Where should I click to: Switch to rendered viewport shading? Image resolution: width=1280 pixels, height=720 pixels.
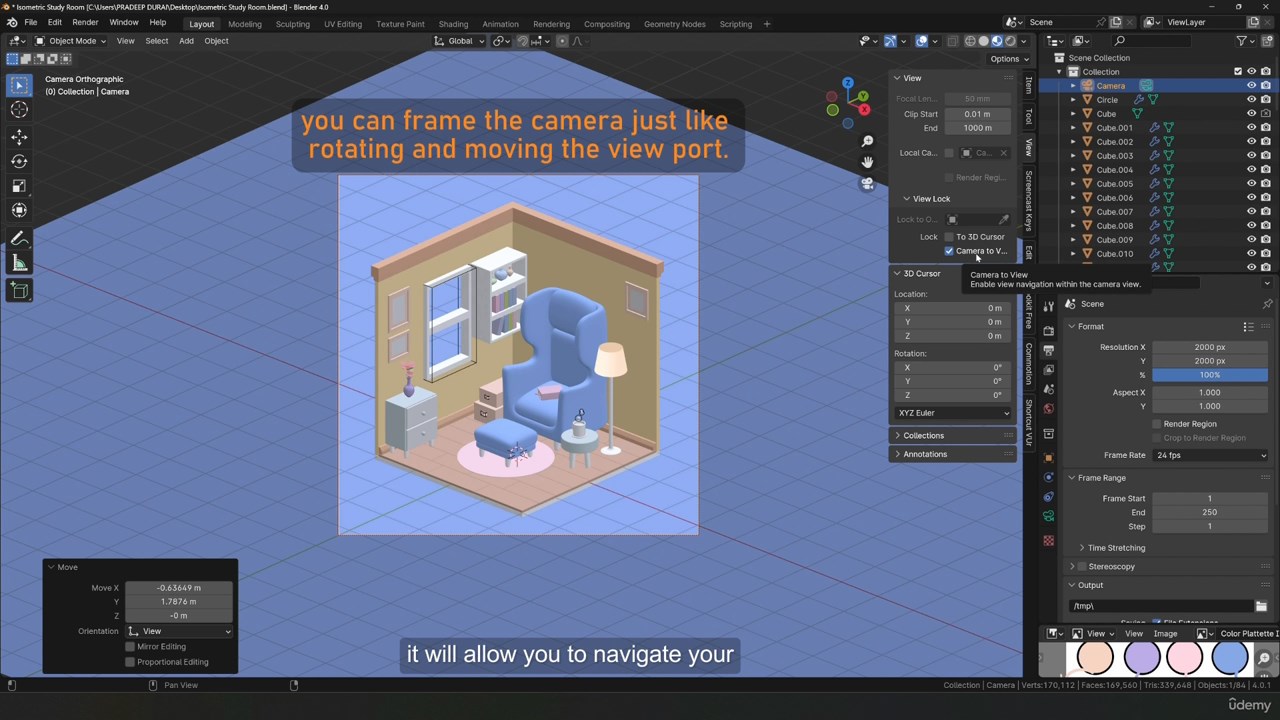click(1011, 41)
